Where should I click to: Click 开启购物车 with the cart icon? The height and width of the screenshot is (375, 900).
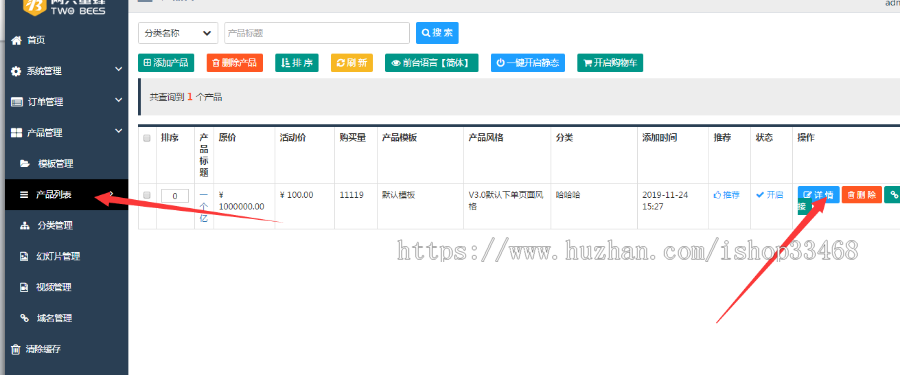click(x=610, y=63)
